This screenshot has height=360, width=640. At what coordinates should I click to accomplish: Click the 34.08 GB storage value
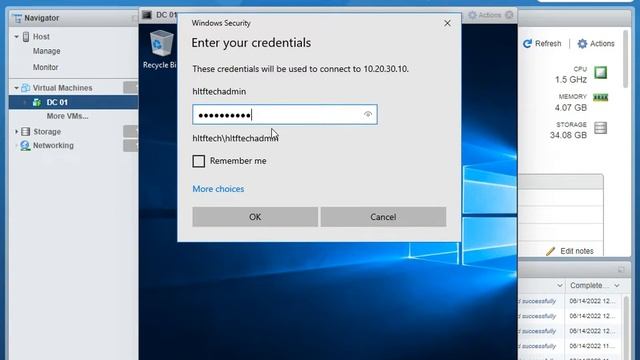tap(568, 135)
